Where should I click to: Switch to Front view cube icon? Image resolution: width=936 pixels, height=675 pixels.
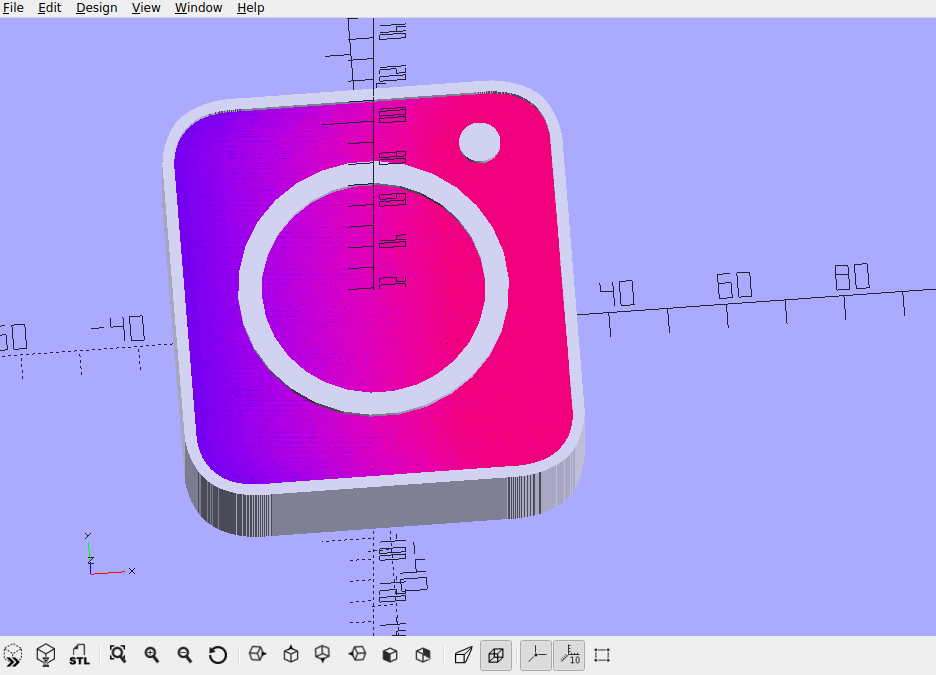390,655
